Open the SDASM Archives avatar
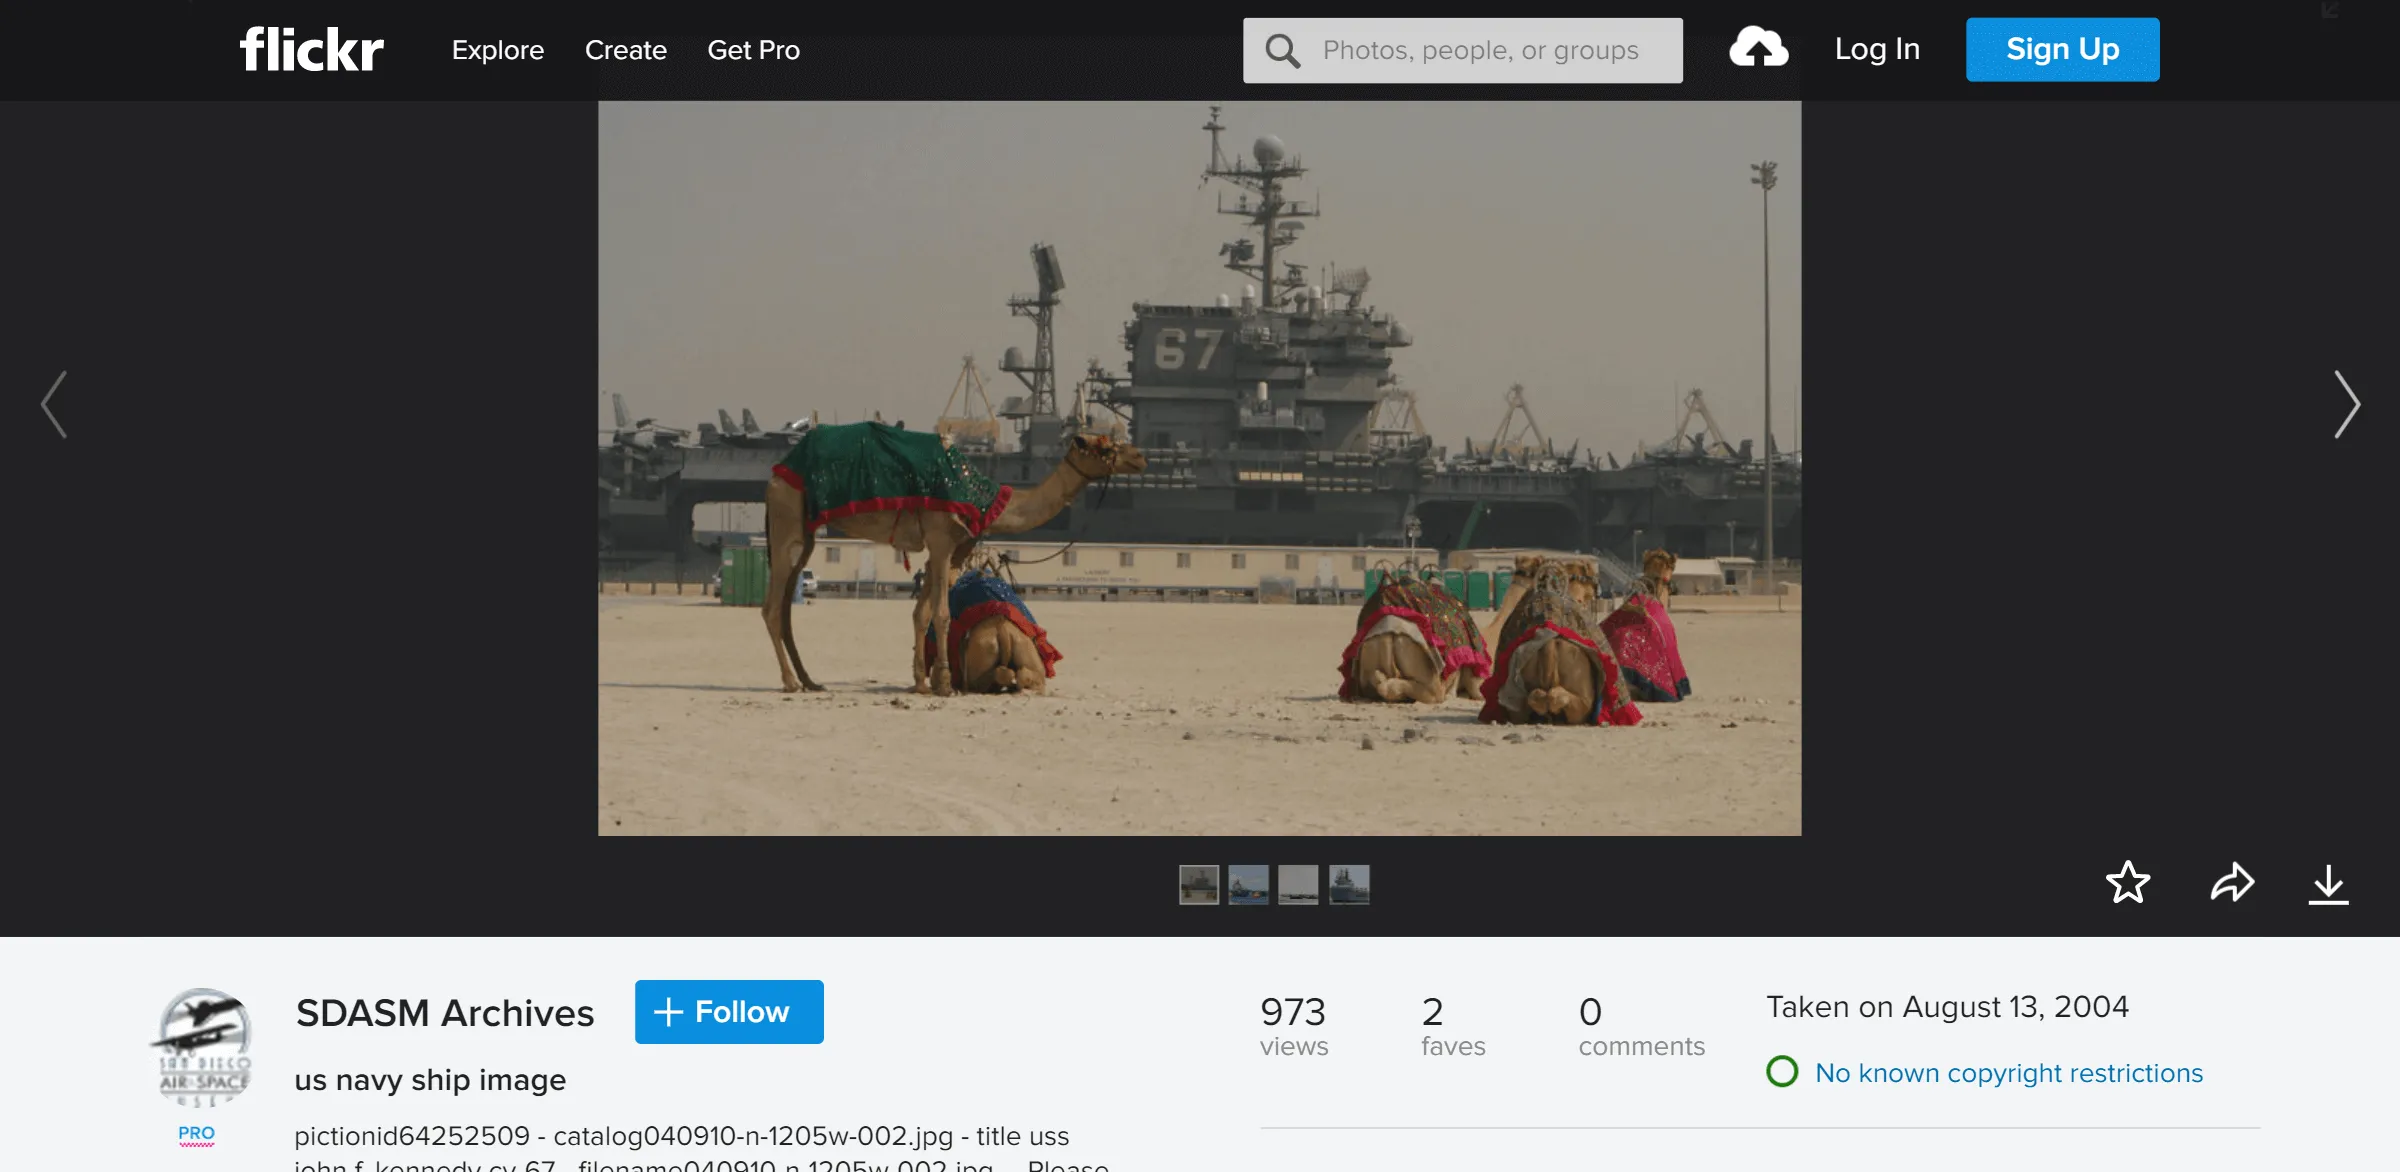The height and width of the screenshot is (1172, 2400). pos(203,1047)
